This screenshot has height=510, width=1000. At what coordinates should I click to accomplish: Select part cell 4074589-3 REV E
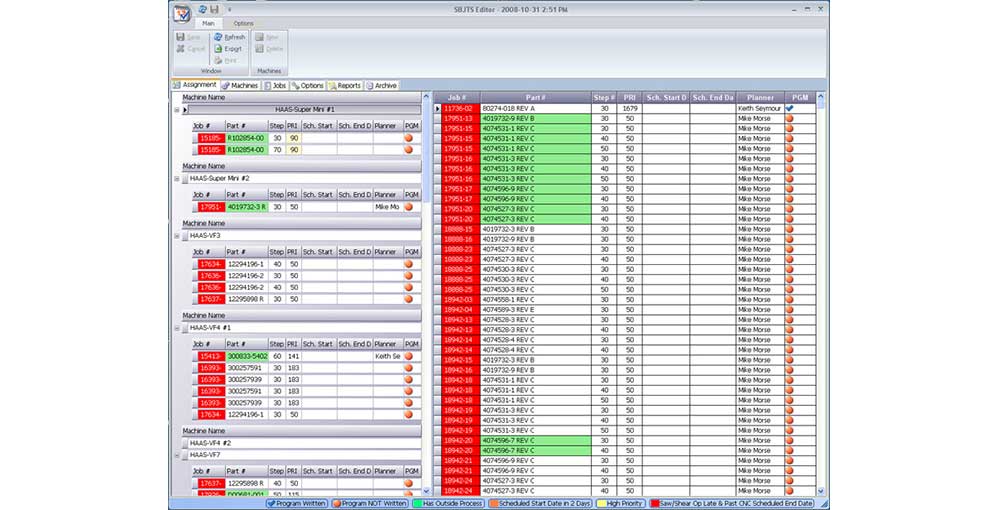coord(536,310)
